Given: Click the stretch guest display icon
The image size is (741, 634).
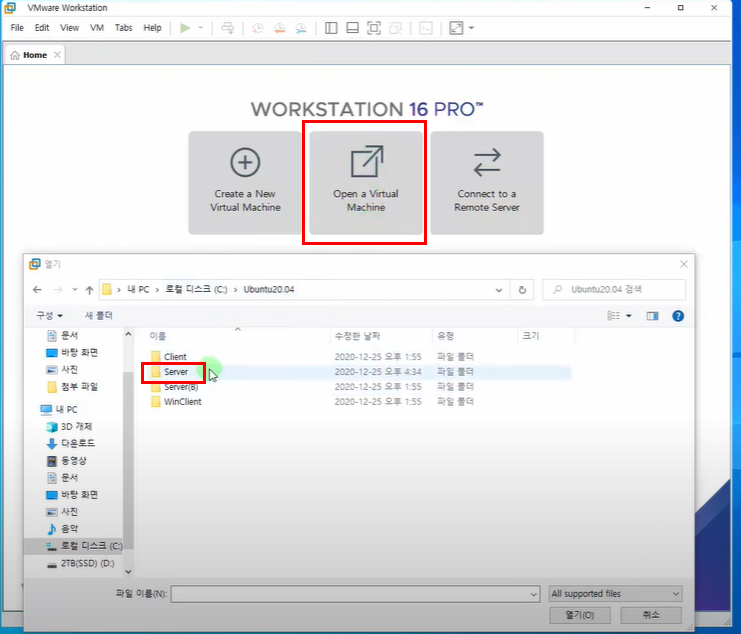Looking at the screenshot, I should 457,28.
